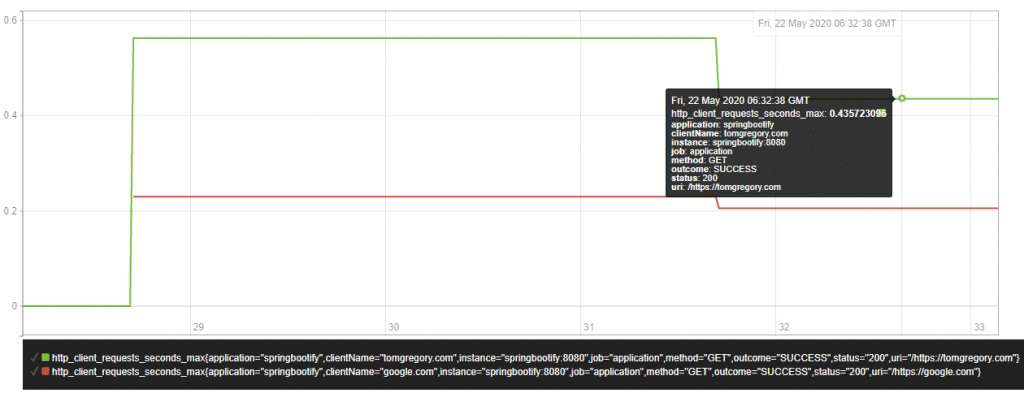This screenshot has width=1024, height=393.
Task: Click the tooltip value 0.435723096
Action: tap(857, 113)
